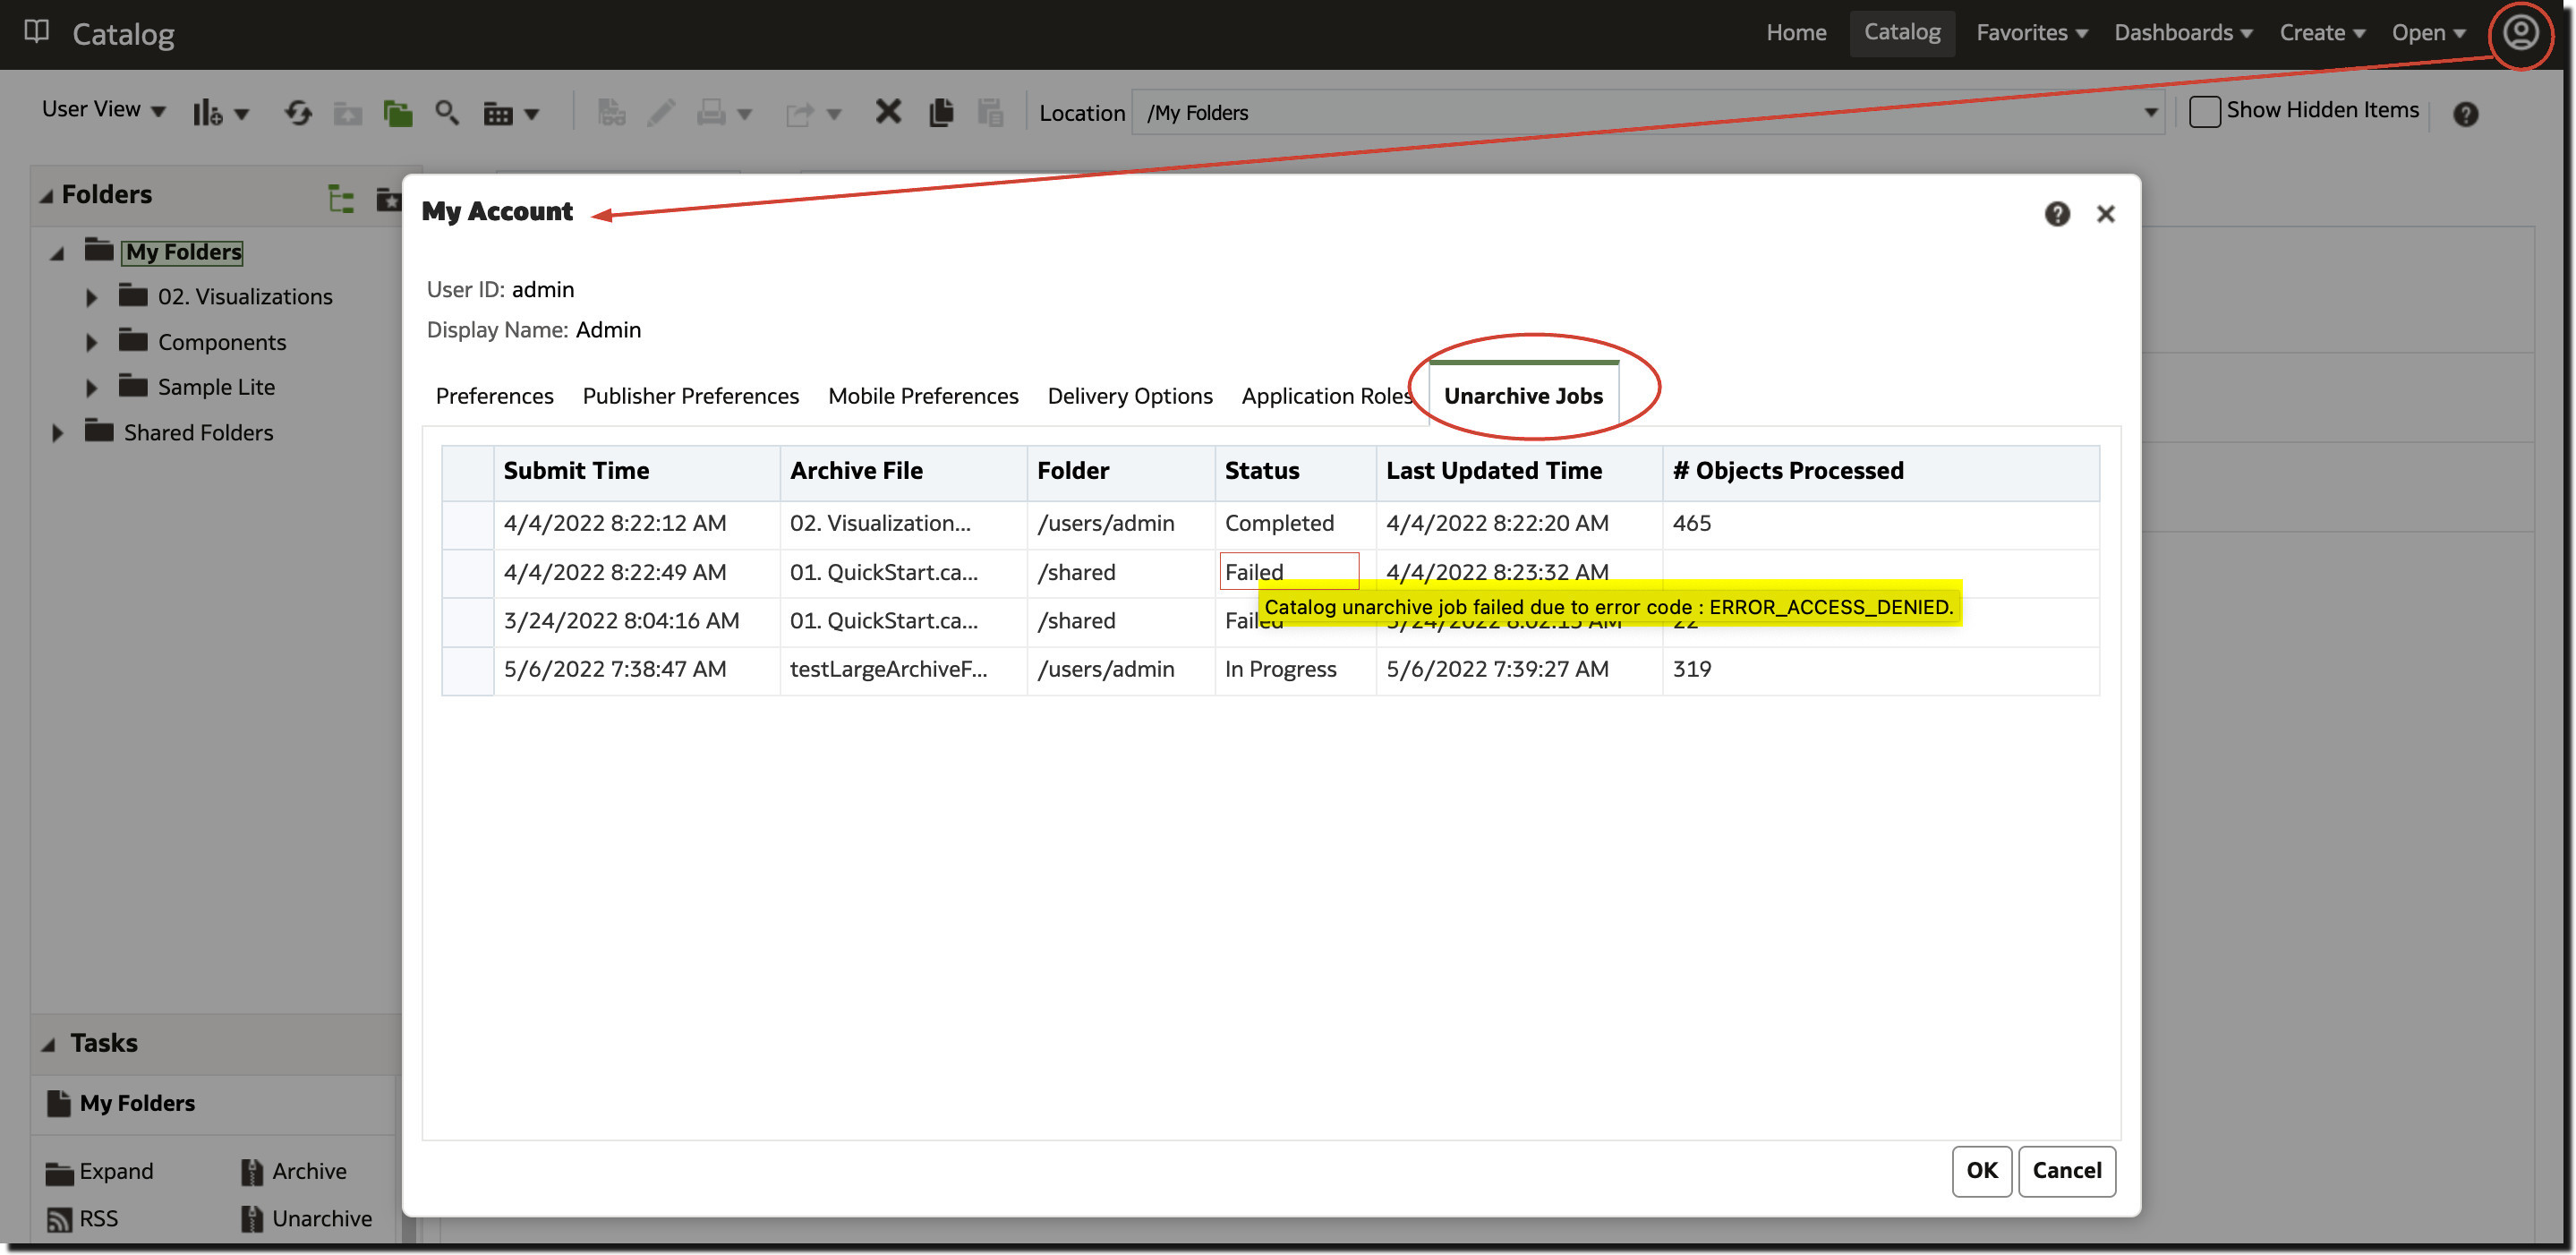Go to Home in header
The height and width of the screenshot is (1255, 2576).
pos(1795,32)
